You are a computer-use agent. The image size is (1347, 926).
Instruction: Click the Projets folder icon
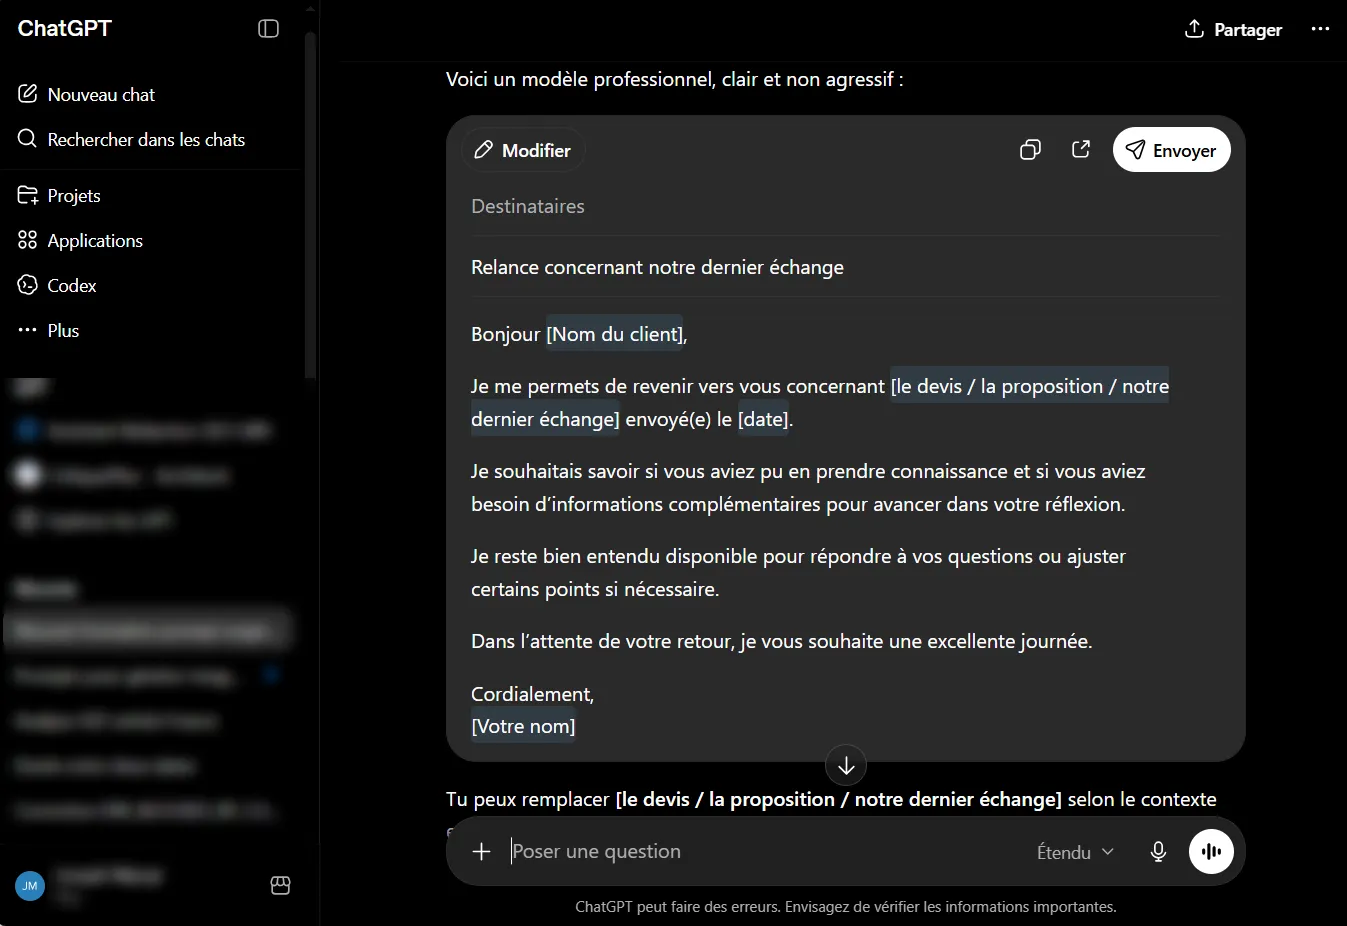(27, 195)
